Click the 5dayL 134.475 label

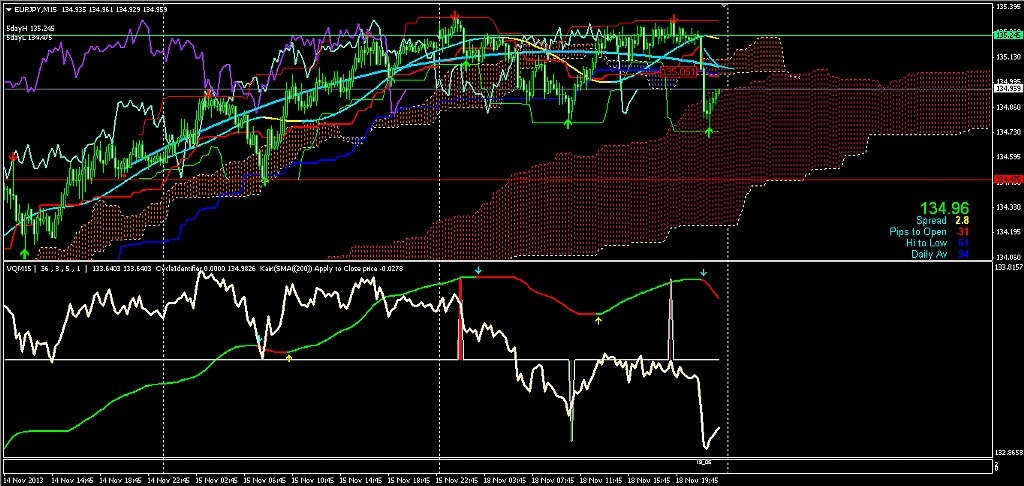[27, 37]
